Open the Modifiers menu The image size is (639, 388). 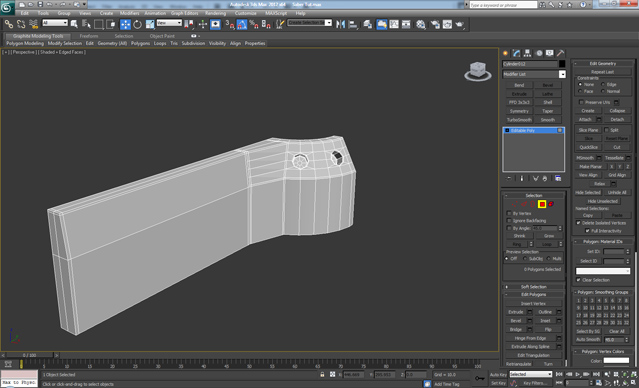130,13
